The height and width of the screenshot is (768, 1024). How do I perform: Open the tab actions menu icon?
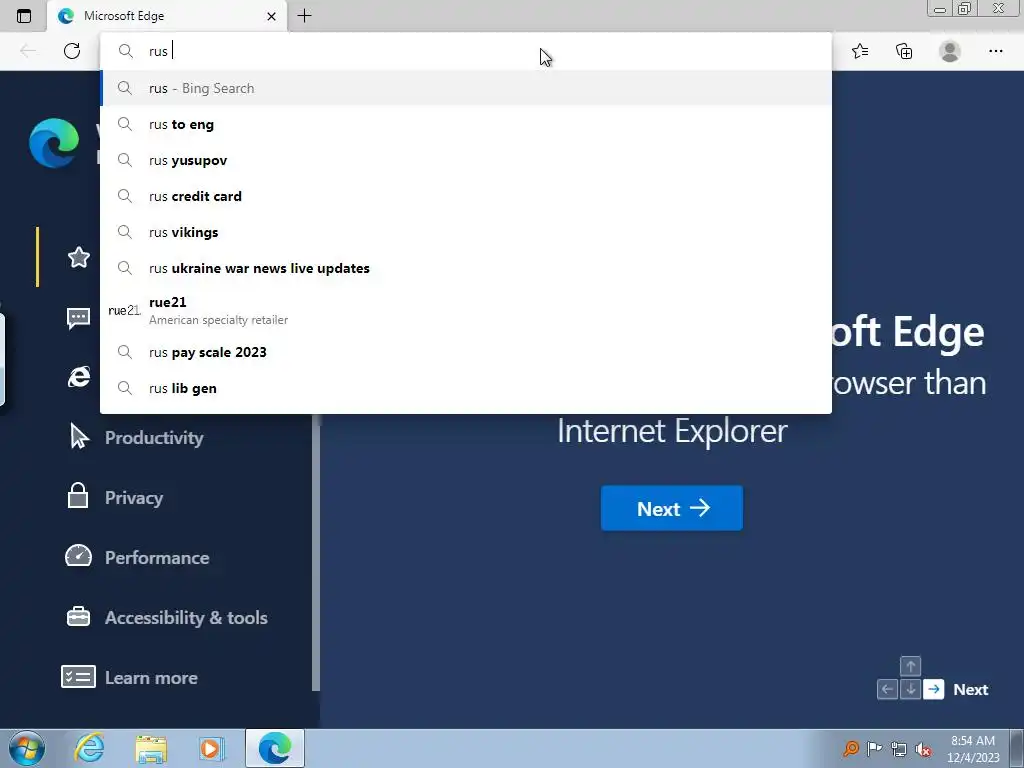24,16
